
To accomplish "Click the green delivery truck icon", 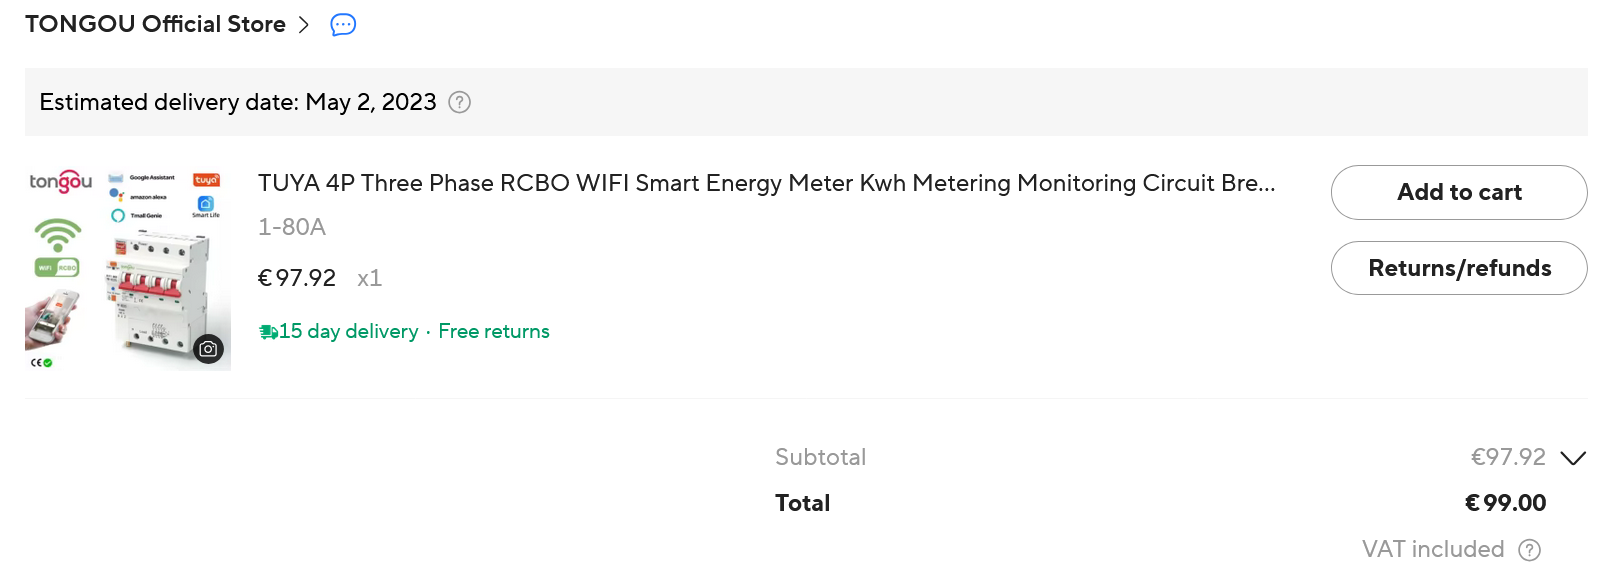I will coord(268,332).
